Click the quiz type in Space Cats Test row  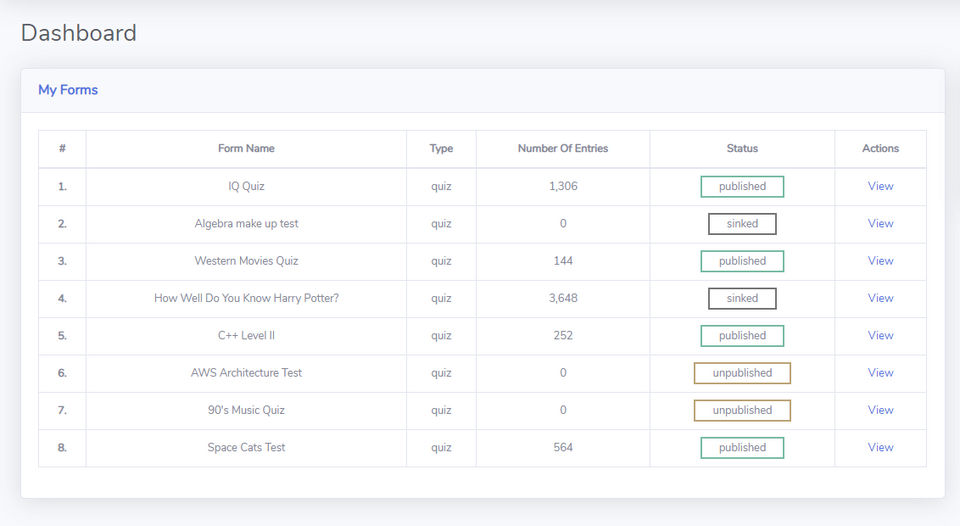(441, 448)
